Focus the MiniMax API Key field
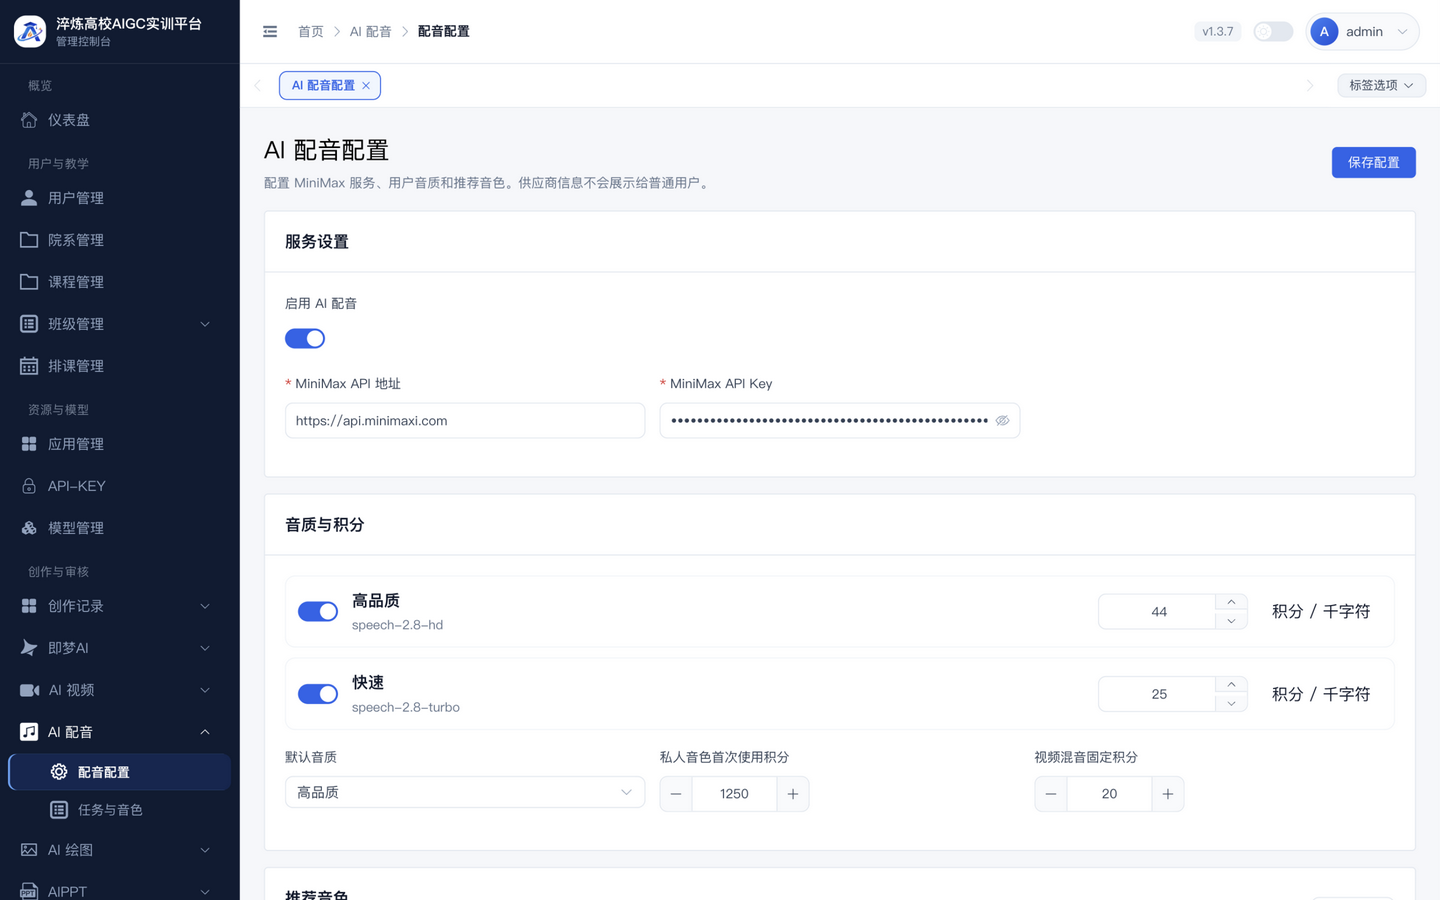Image resolution: width=1440 pixels, height=900 pixels. (x=840, y=421)
